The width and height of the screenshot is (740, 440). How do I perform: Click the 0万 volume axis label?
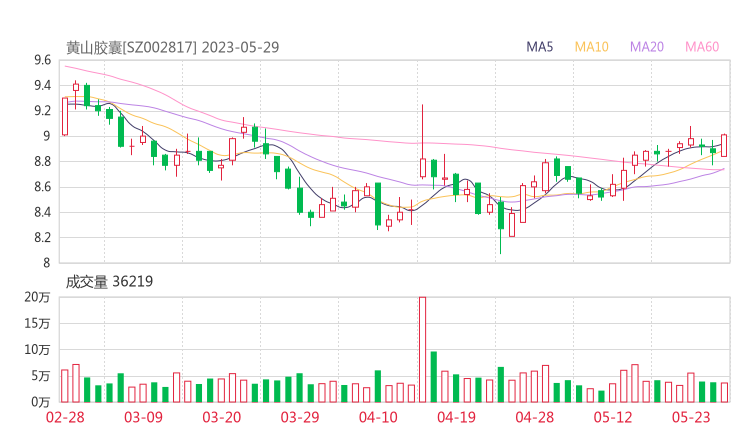point(41,402)
